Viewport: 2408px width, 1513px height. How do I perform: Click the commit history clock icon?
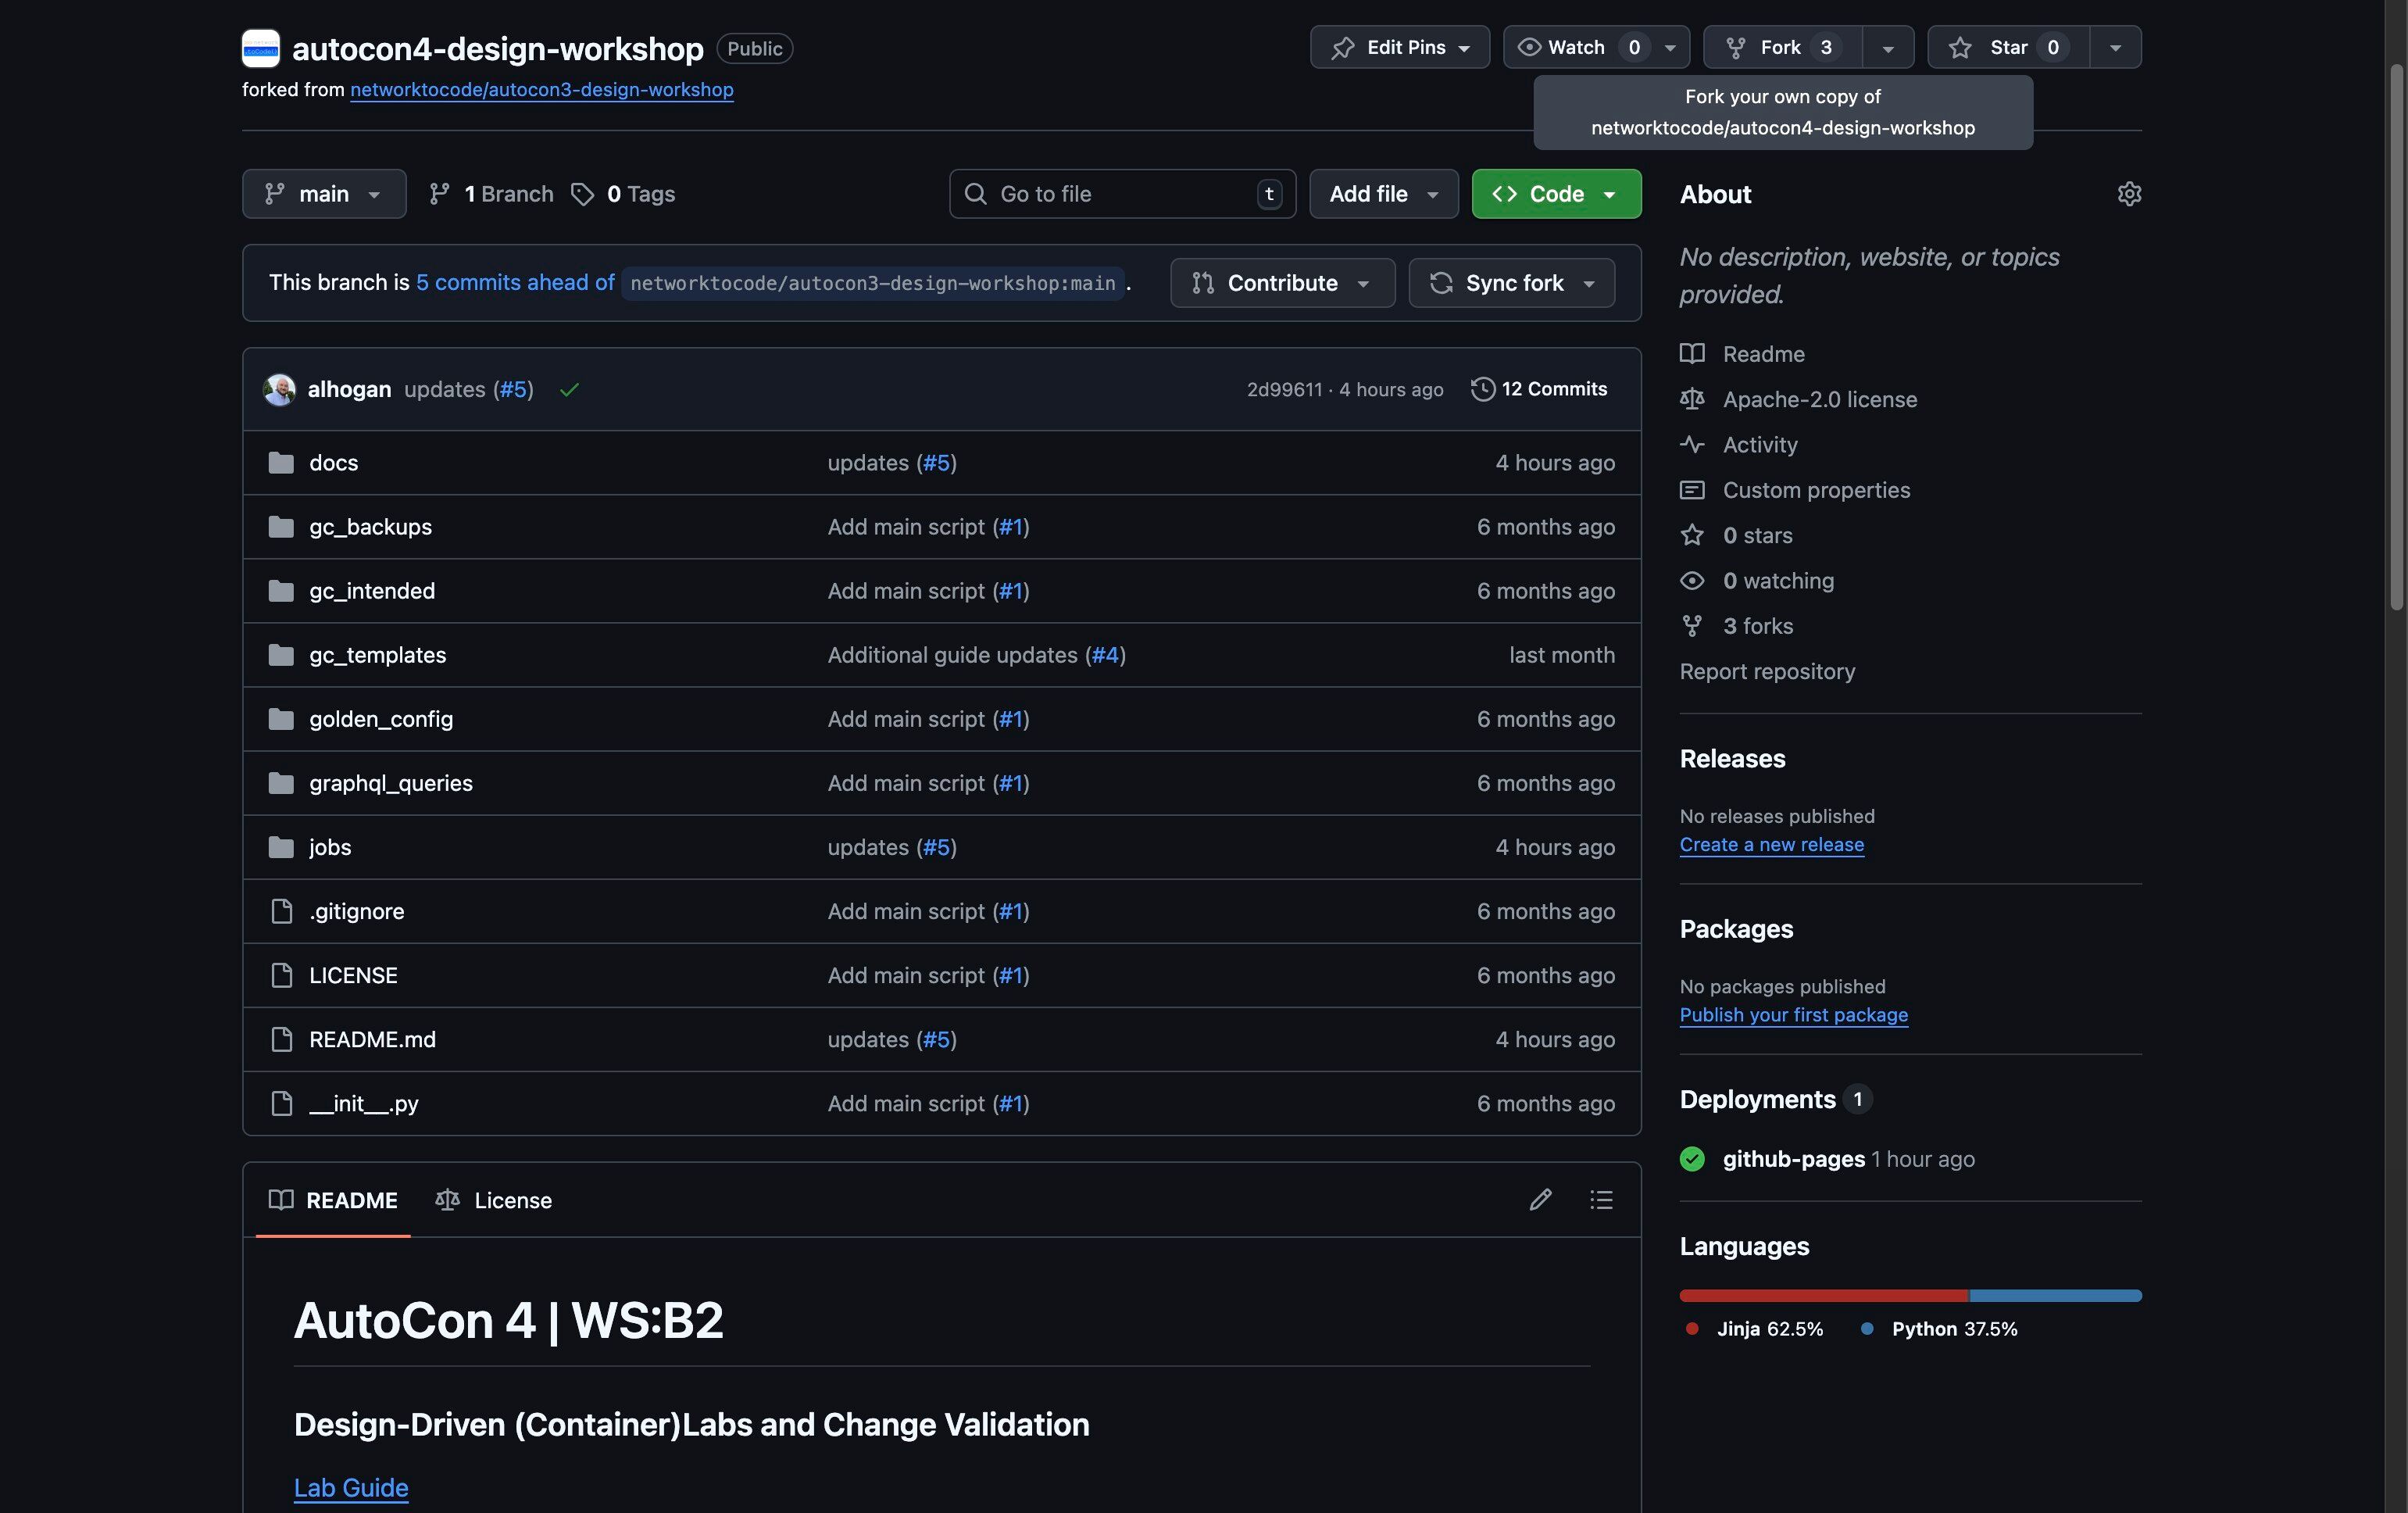point(1482,389)
